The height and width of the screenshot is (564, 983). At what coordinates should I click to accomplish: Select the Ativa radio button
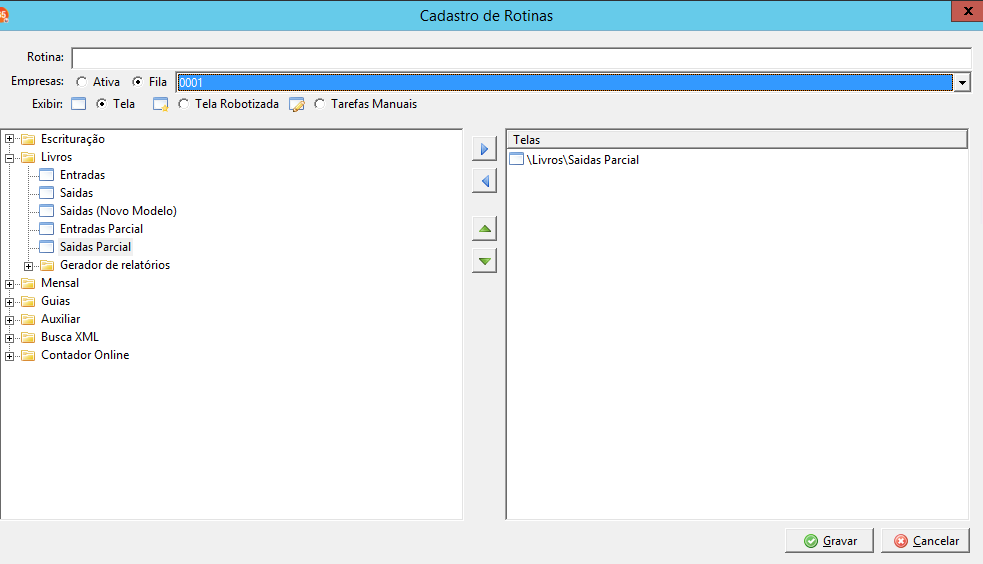(81, 82)
